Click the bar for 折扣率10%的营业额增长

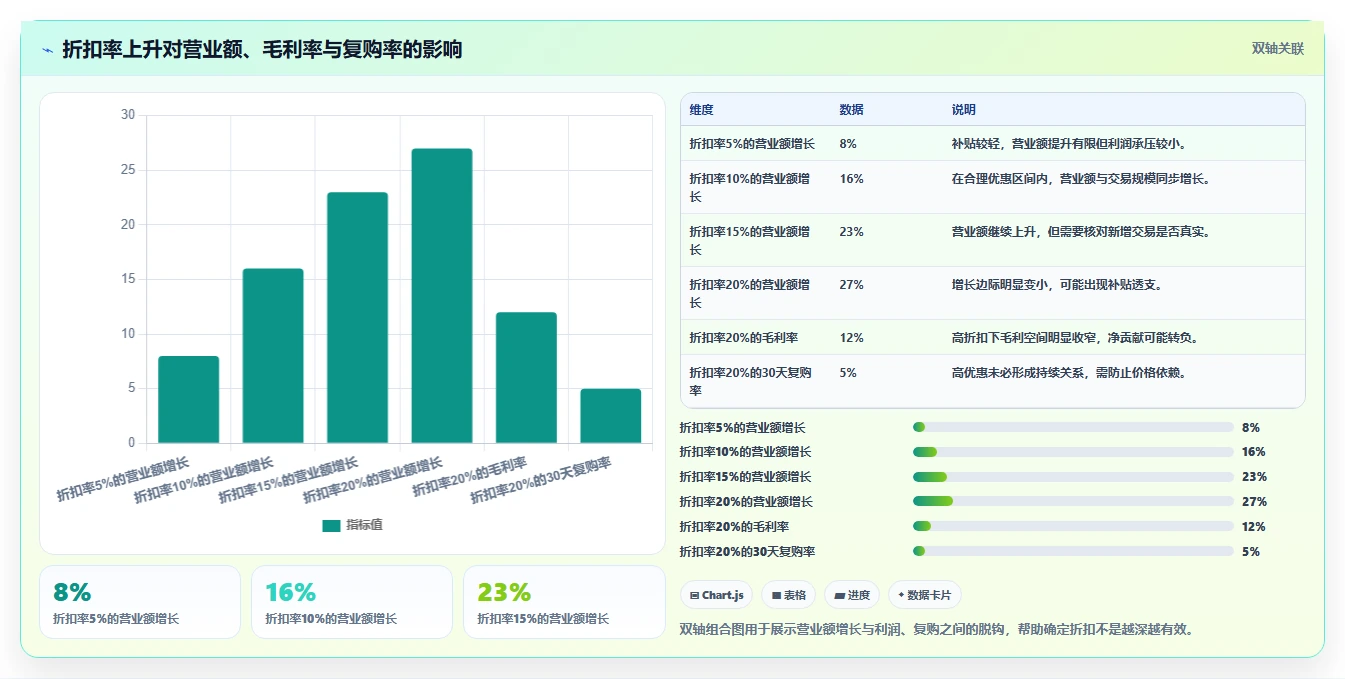pos(273,355)
